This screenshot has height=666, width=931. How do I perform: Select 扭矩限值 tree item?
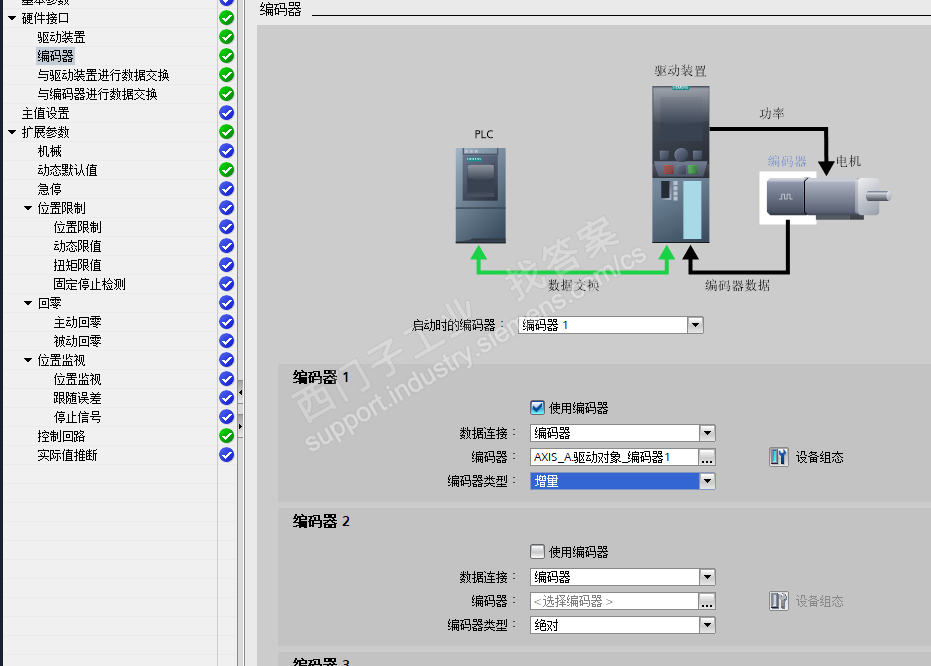(78, 265)
